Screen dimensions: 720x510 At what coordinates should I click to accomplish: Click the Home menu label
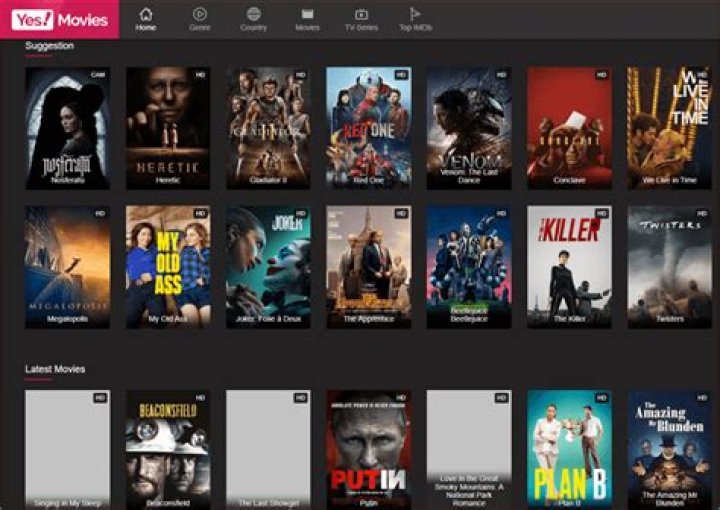click(146, 28)
